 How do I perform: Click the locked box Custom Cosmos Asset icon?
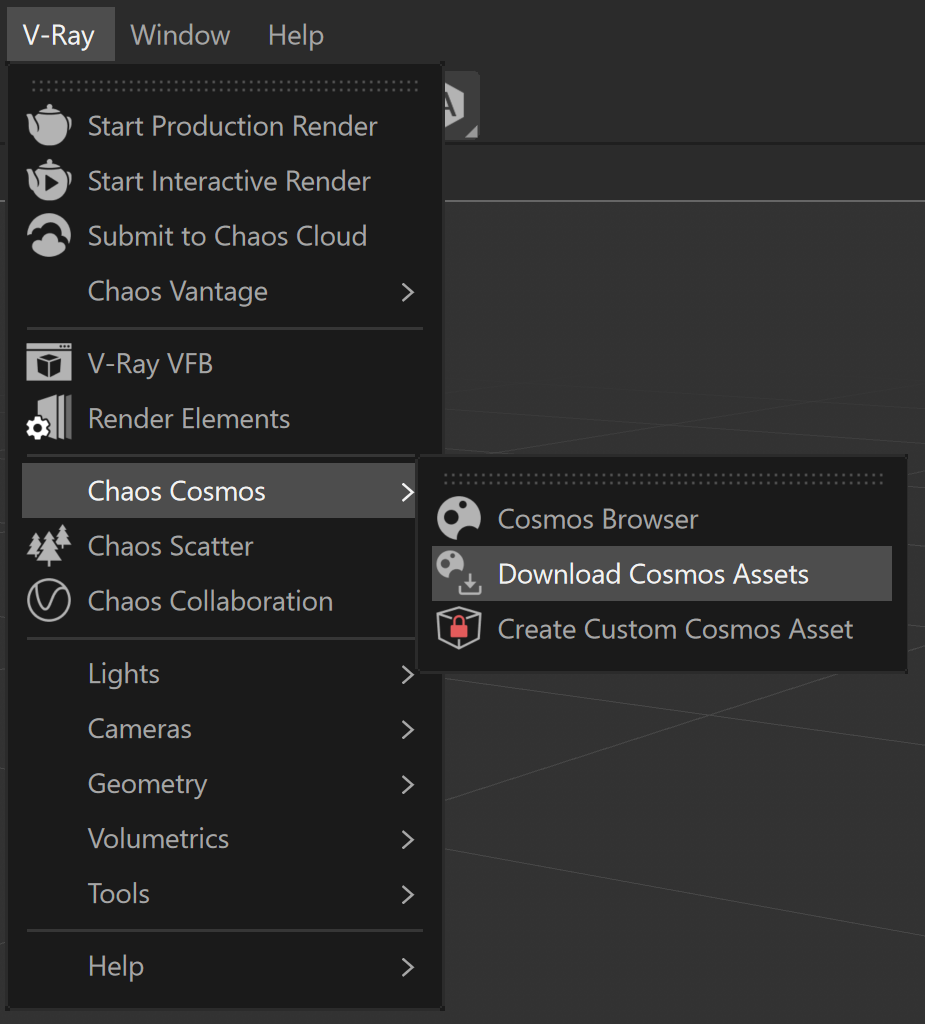point(459,628)
